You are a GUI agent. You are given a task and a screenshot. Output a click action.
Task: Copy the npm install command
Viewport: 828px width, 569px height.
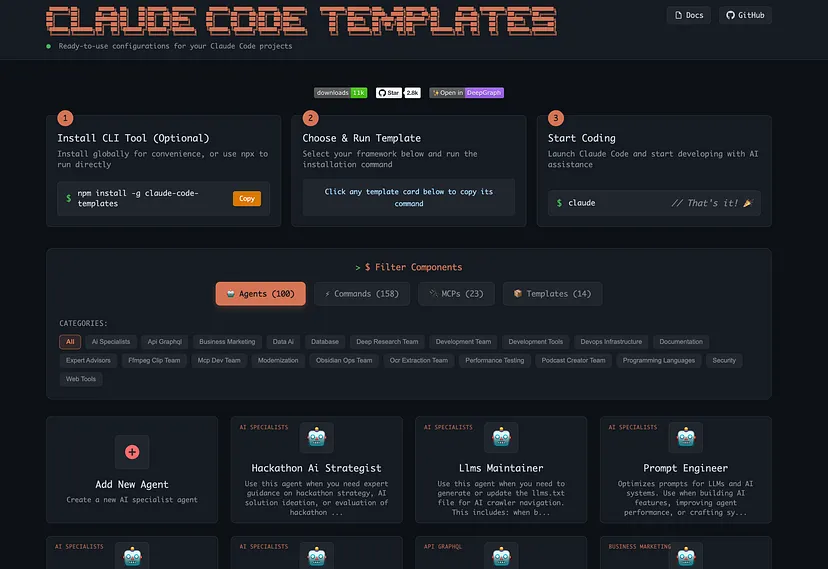247,198
